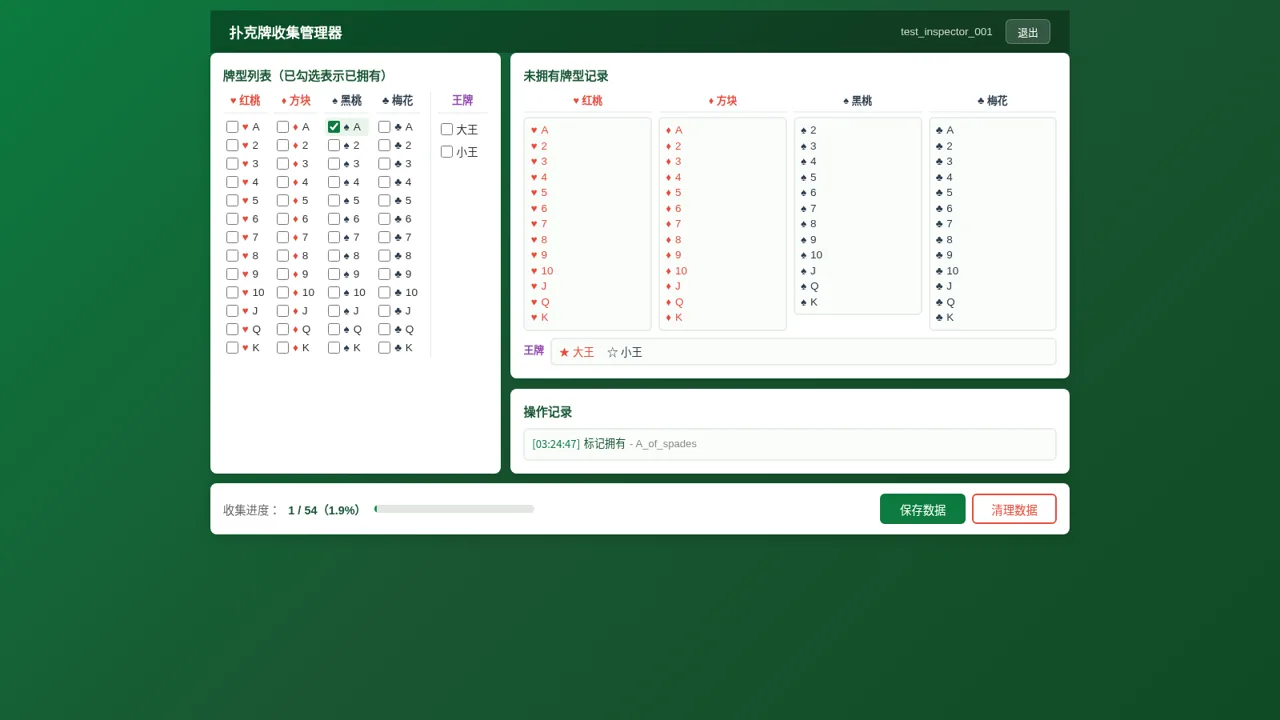This screenshot has width=1280, height=720.
Task: Check the heart K checkbox
Action: pos(232,347)
